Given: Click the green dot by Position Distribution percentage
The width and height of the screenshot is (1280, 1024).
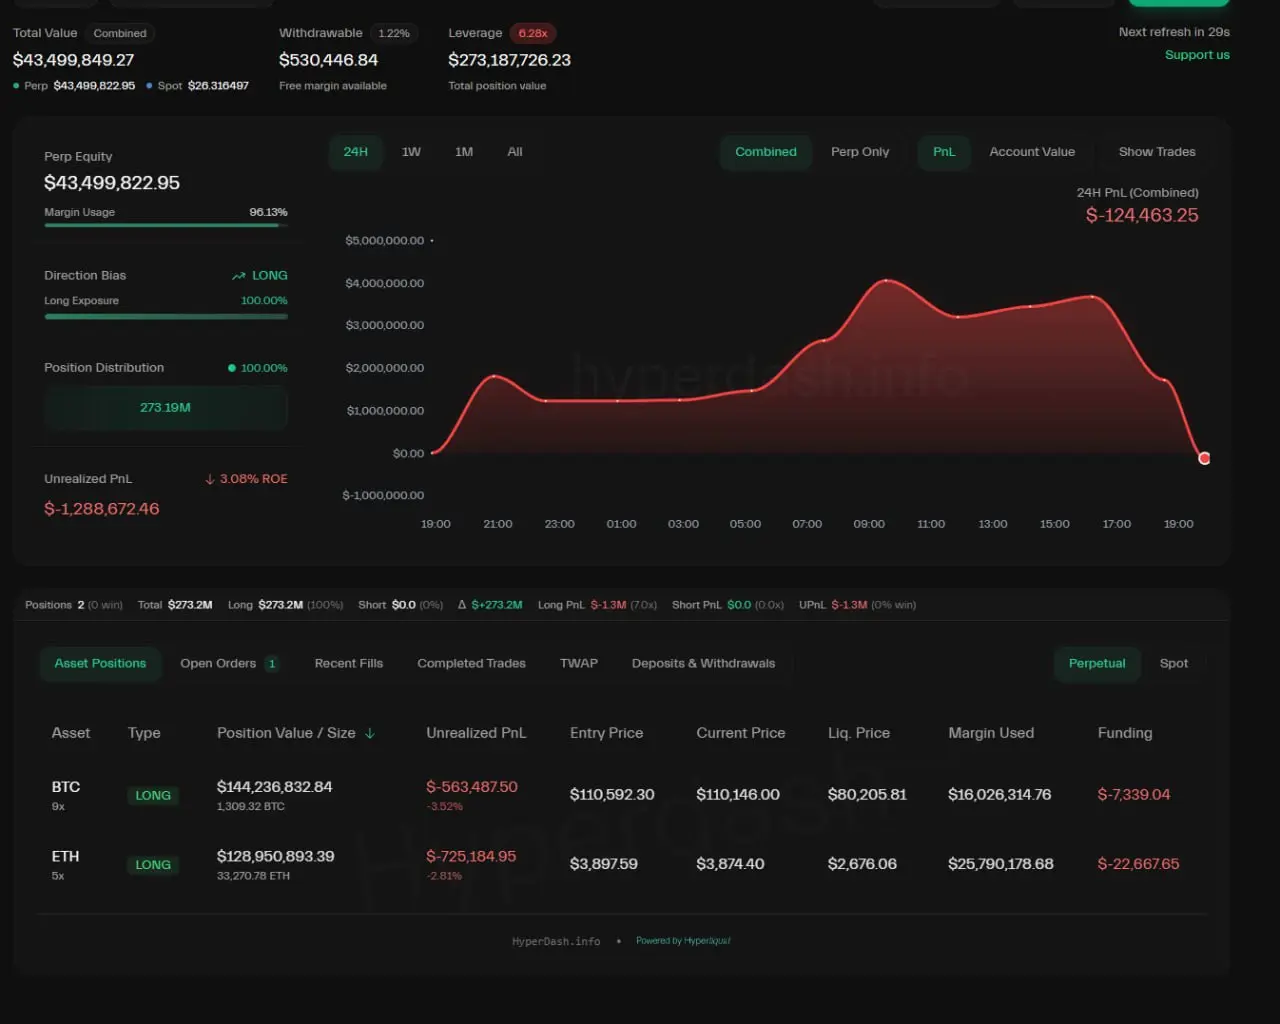Looking at the screenshot, I should (232, 368).
